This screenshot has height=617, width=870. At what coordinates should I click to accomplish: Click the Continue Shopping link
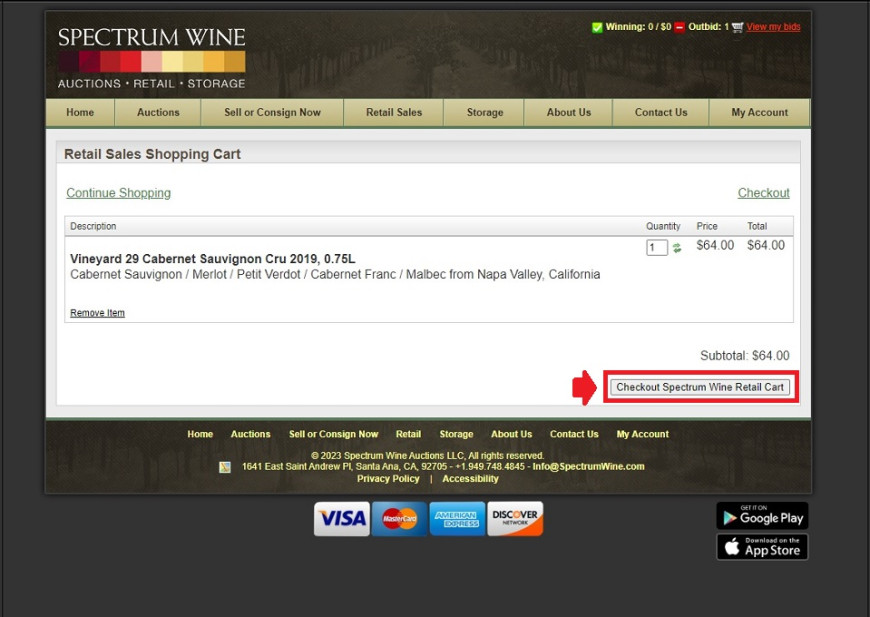tap(119, 193)
